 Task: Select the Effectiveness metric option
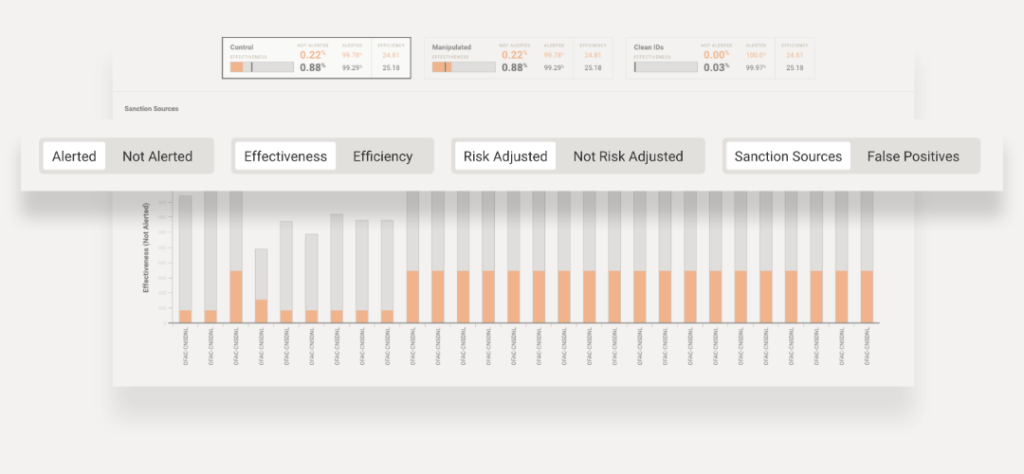[x=285, y=156]
